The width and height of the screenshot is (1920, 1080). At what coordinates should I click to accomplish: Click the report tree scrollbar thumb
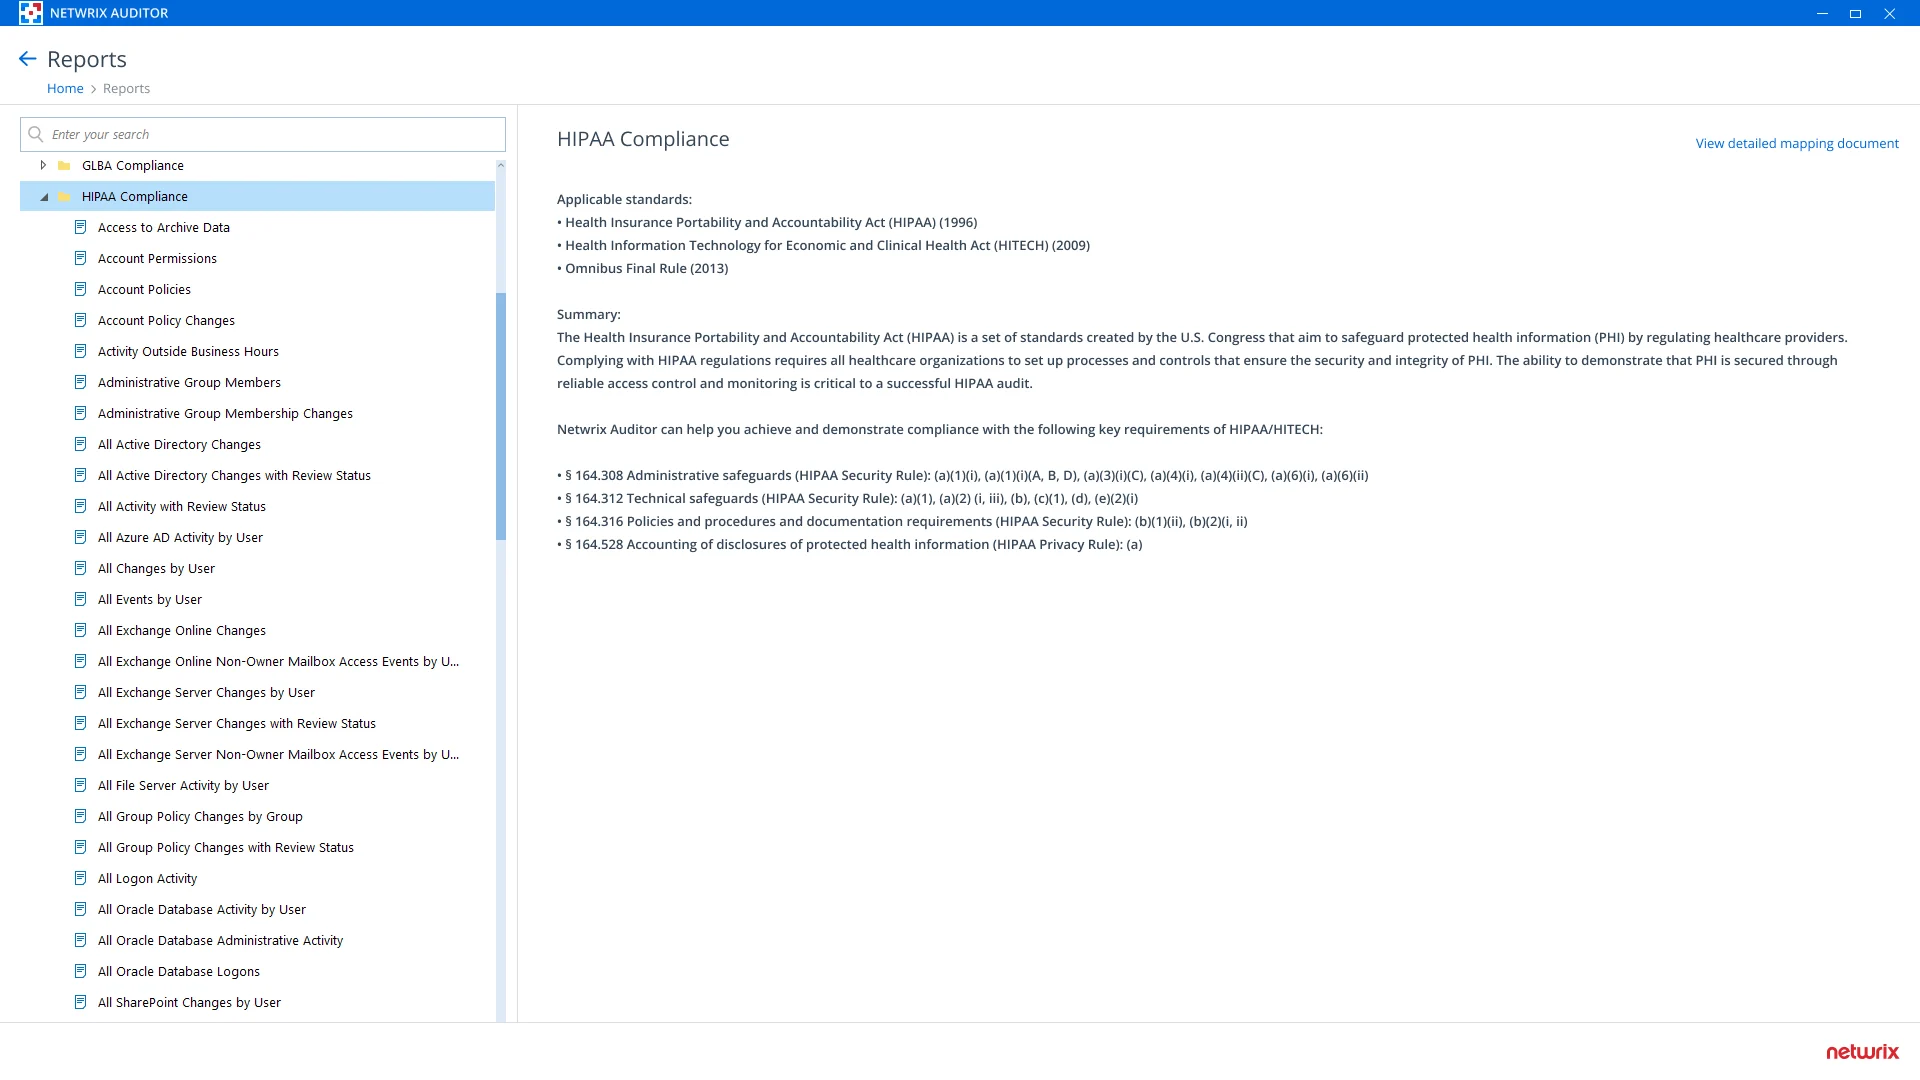point(501,416)
